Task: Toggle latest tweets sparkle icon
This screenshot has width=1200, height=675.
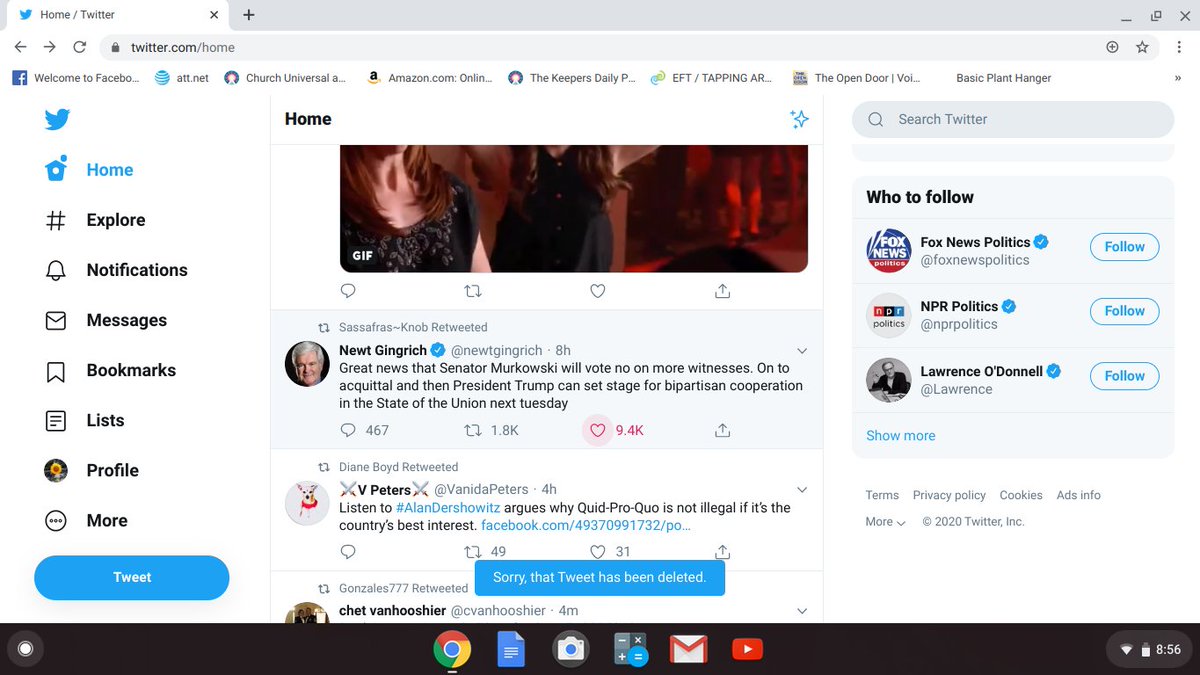Action: click(x=799, y=119)
